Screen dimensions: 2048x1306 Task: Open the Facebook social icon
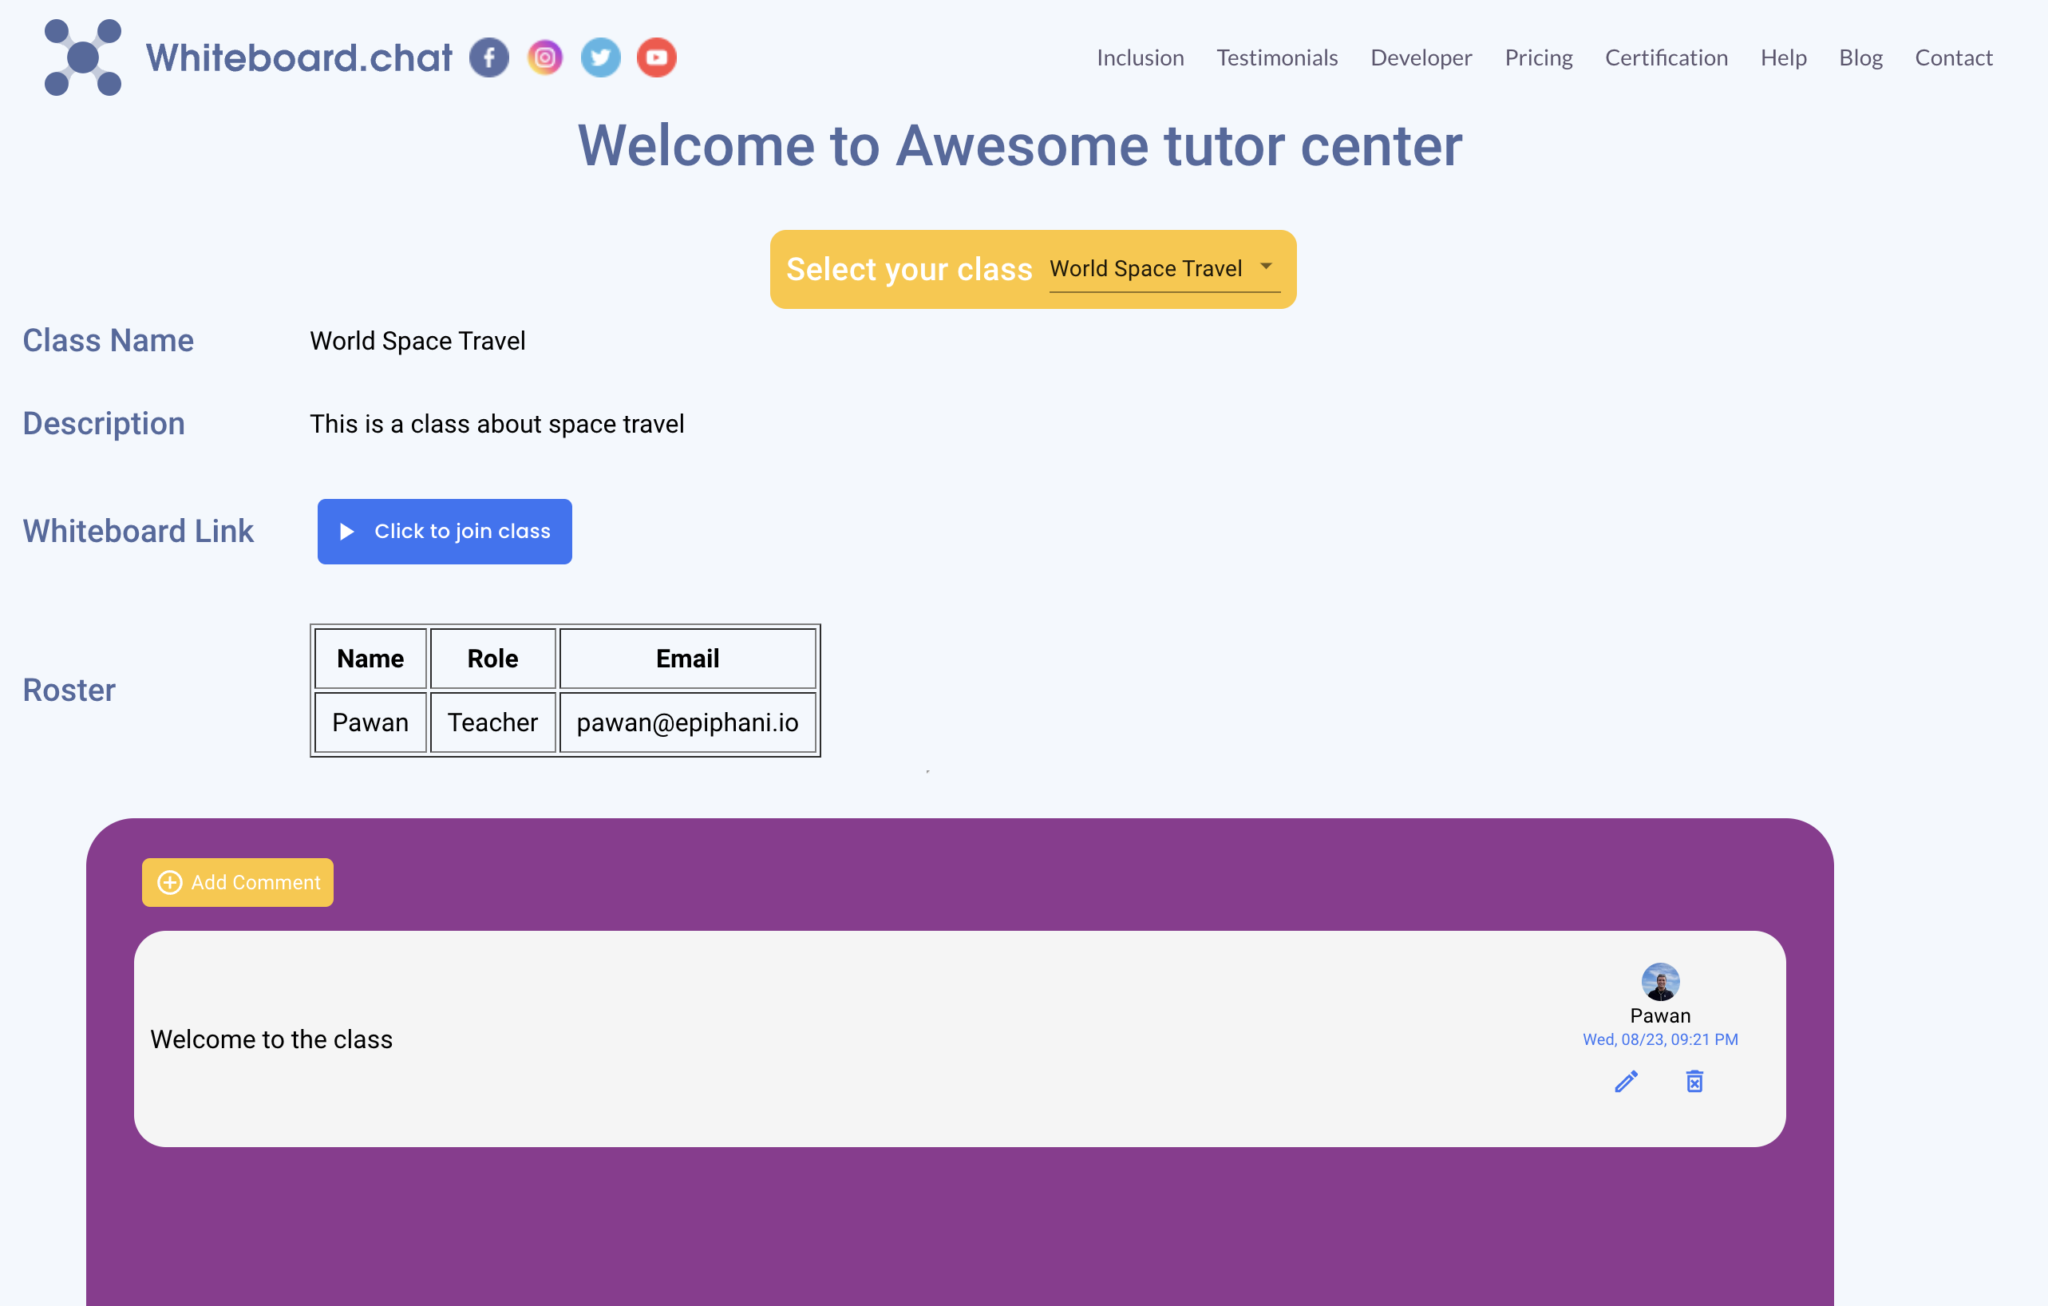[489, 57]
